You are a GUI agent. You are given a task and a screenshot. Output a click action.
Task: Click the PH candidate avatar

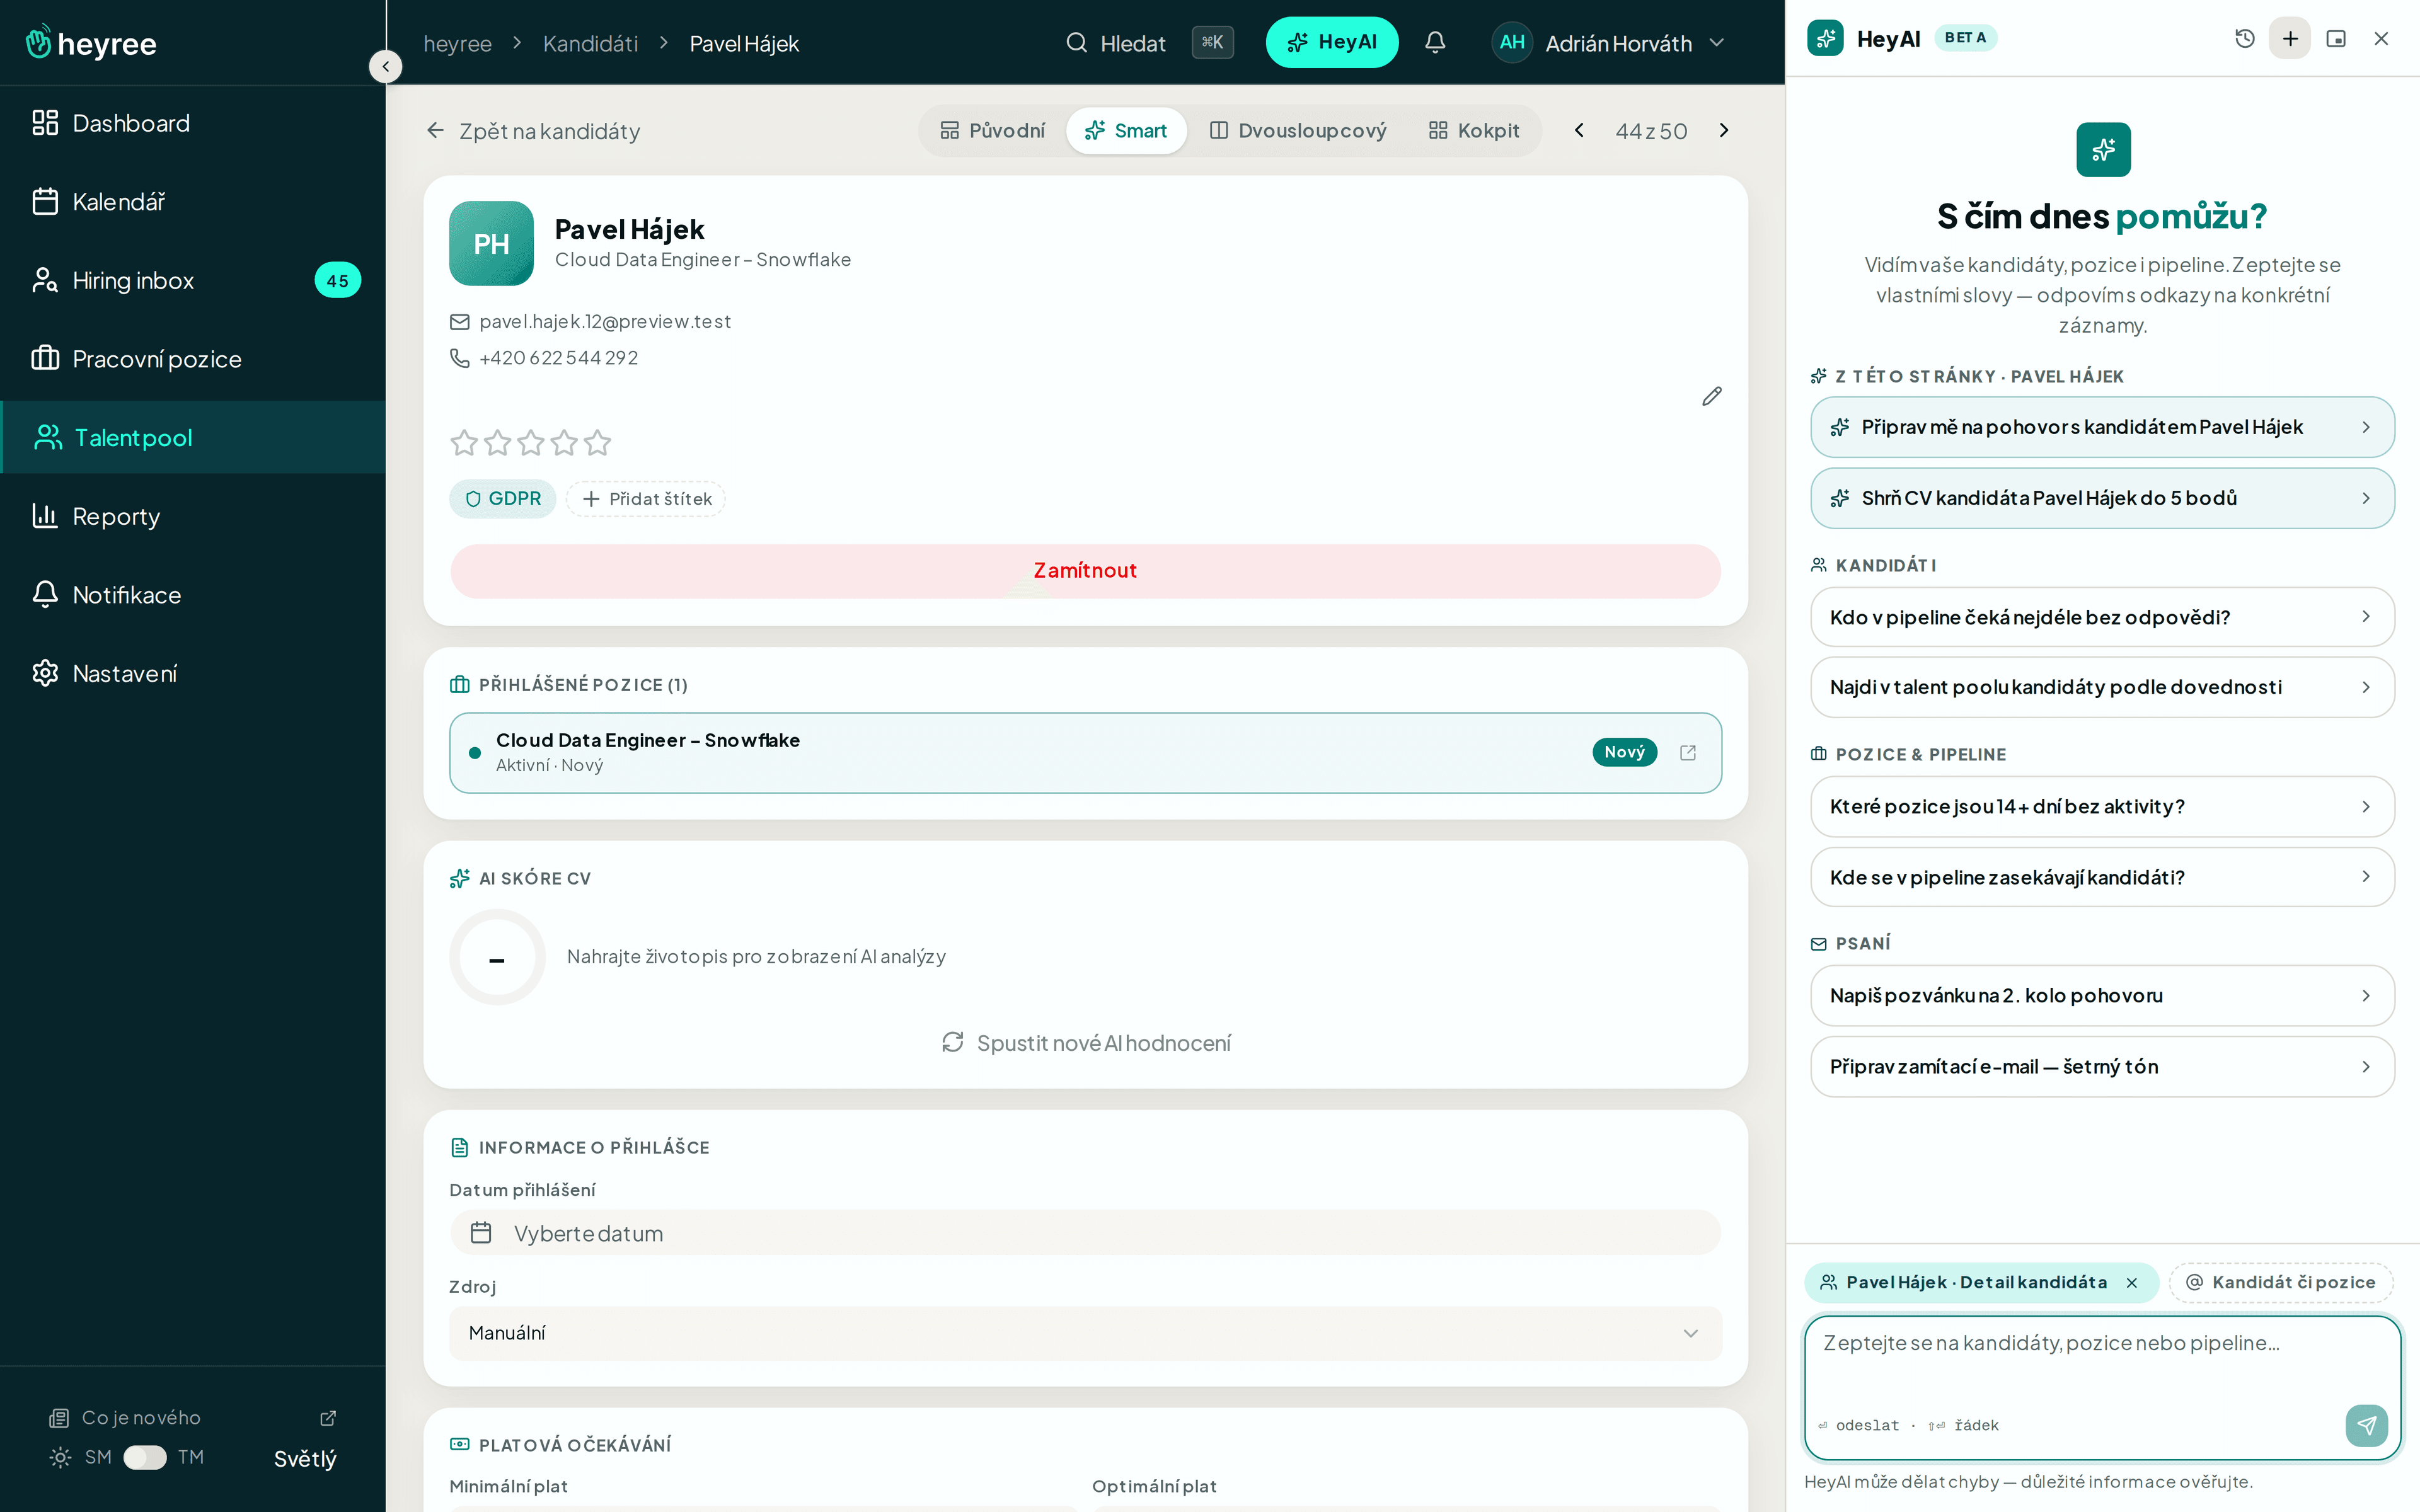pos(491,243)
